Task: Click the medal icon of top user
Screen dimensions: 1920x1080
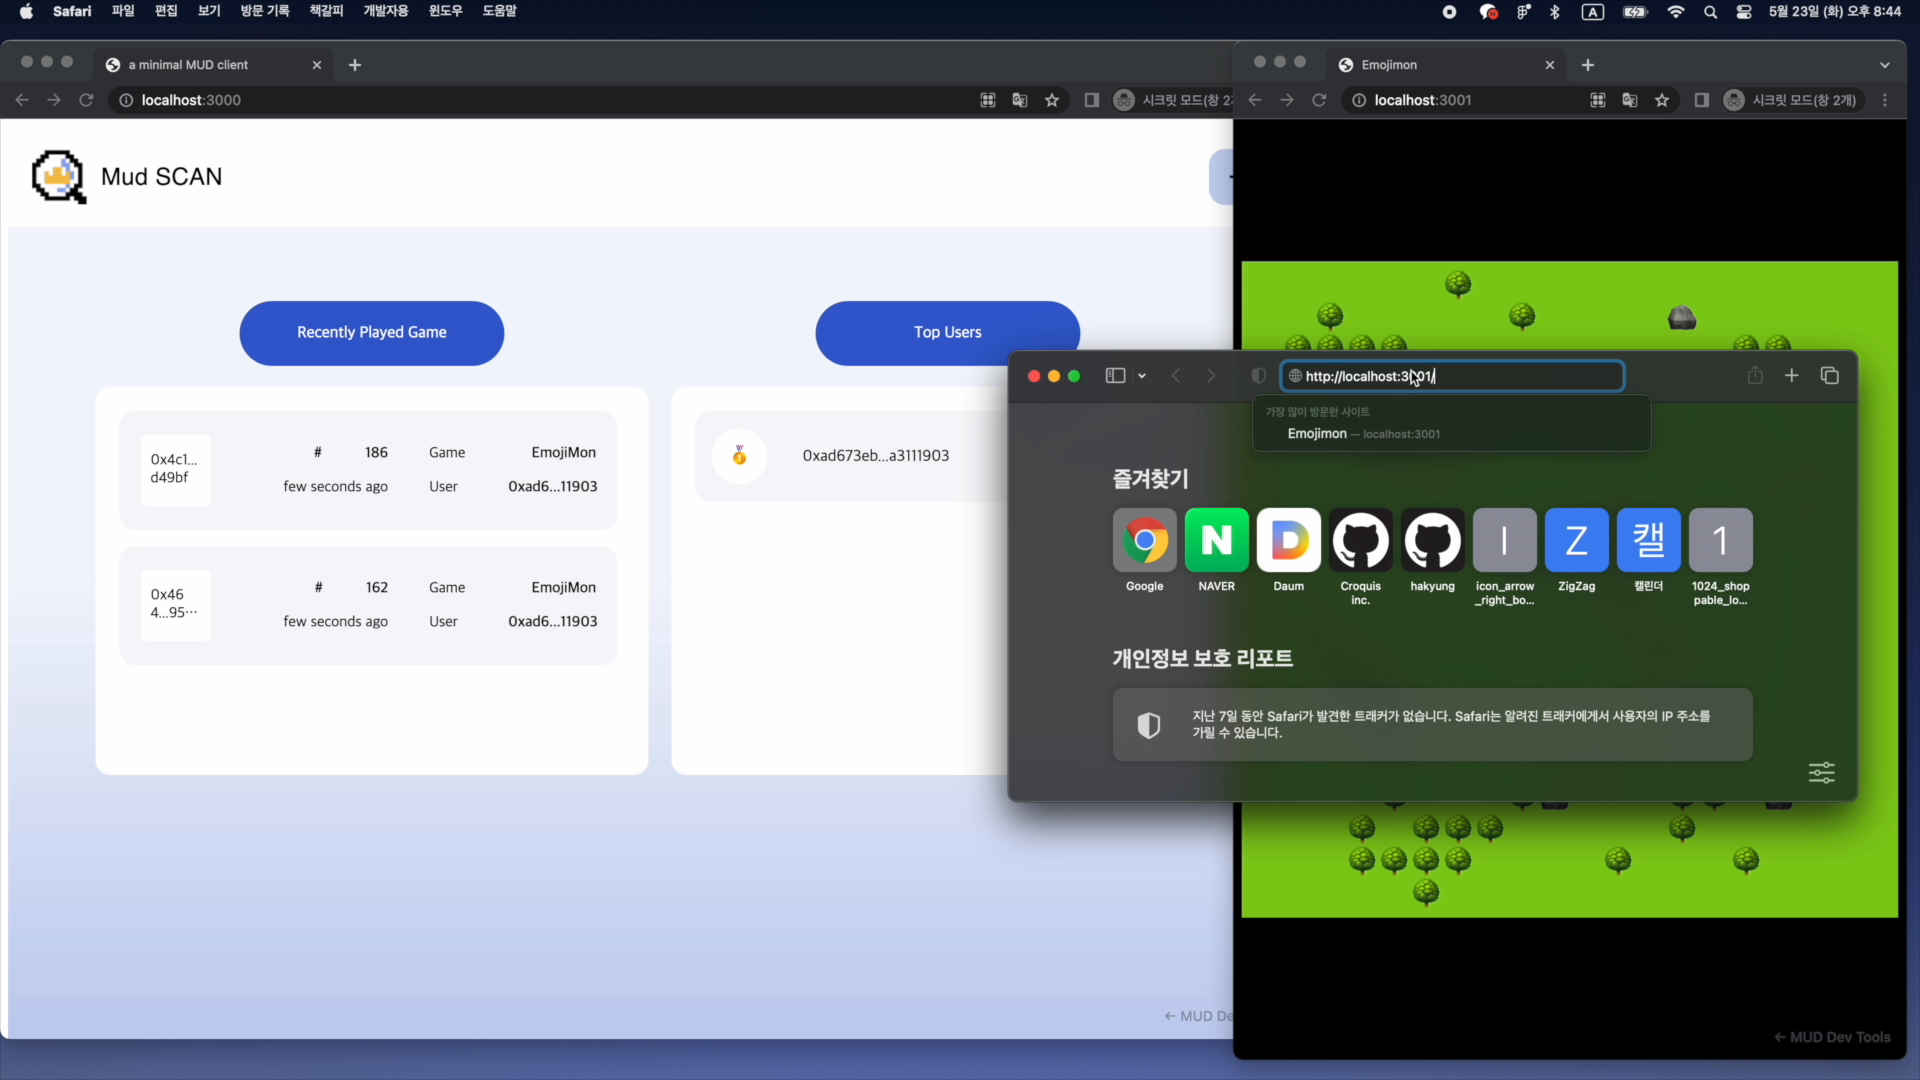Action: [740, 456]
